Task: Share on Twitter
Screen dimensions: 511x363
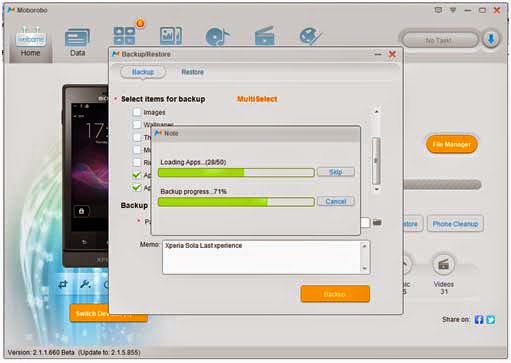Action: (491, 320)
